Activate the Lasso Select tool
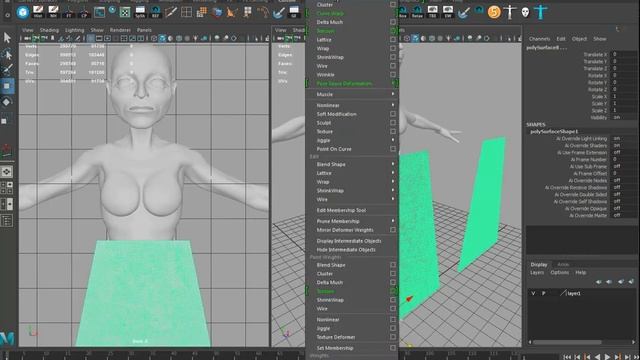This screenshot has height=360, width=640. pos(7,54)
